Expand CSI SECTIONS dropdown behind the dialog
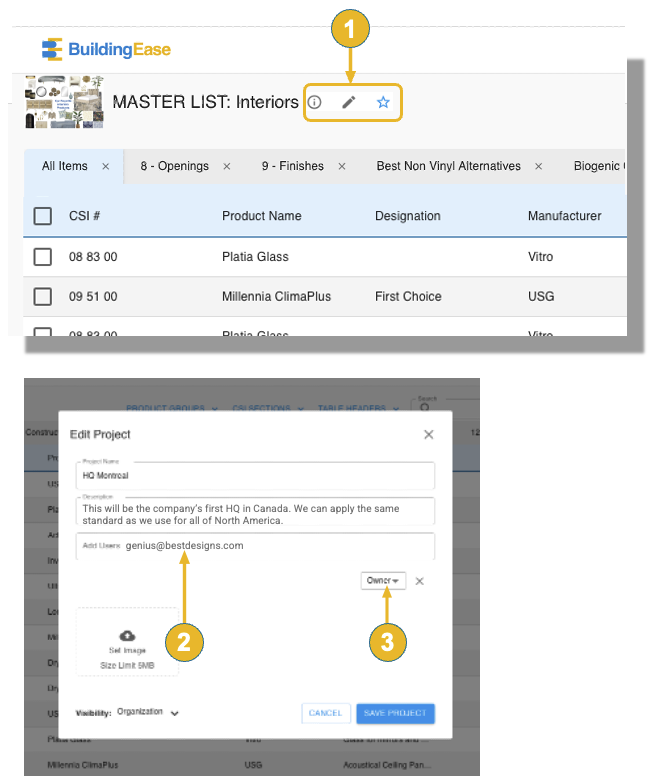This screenshot has width=661, height=784. pos(268,408)
